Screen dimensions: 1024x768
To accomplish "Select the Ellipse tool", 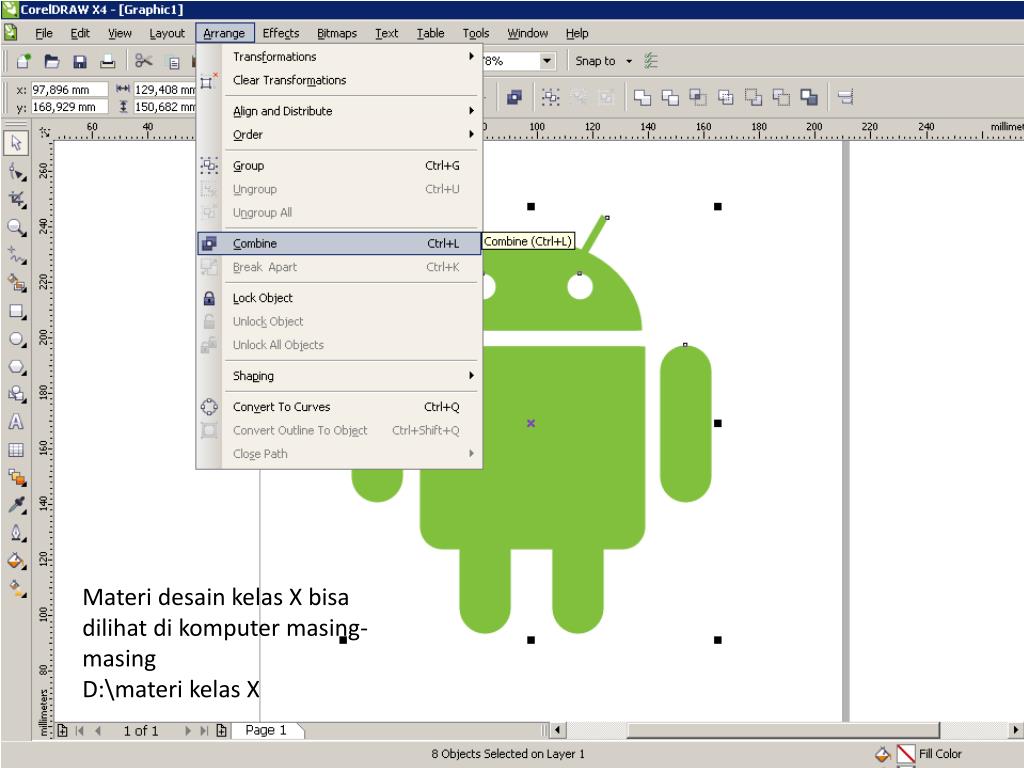I will click(16, 339).
